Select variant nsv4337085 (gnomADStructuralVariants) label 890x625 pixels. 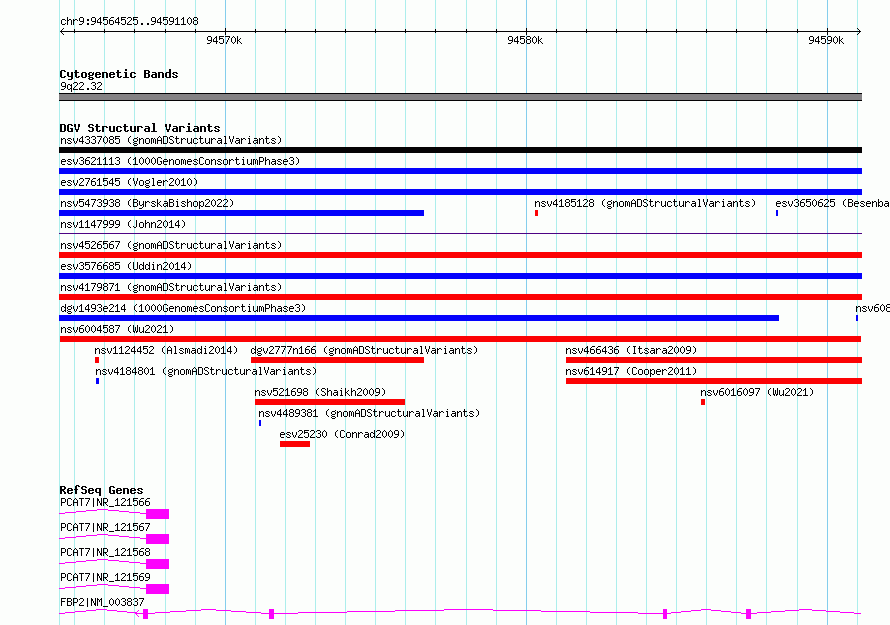171,140
